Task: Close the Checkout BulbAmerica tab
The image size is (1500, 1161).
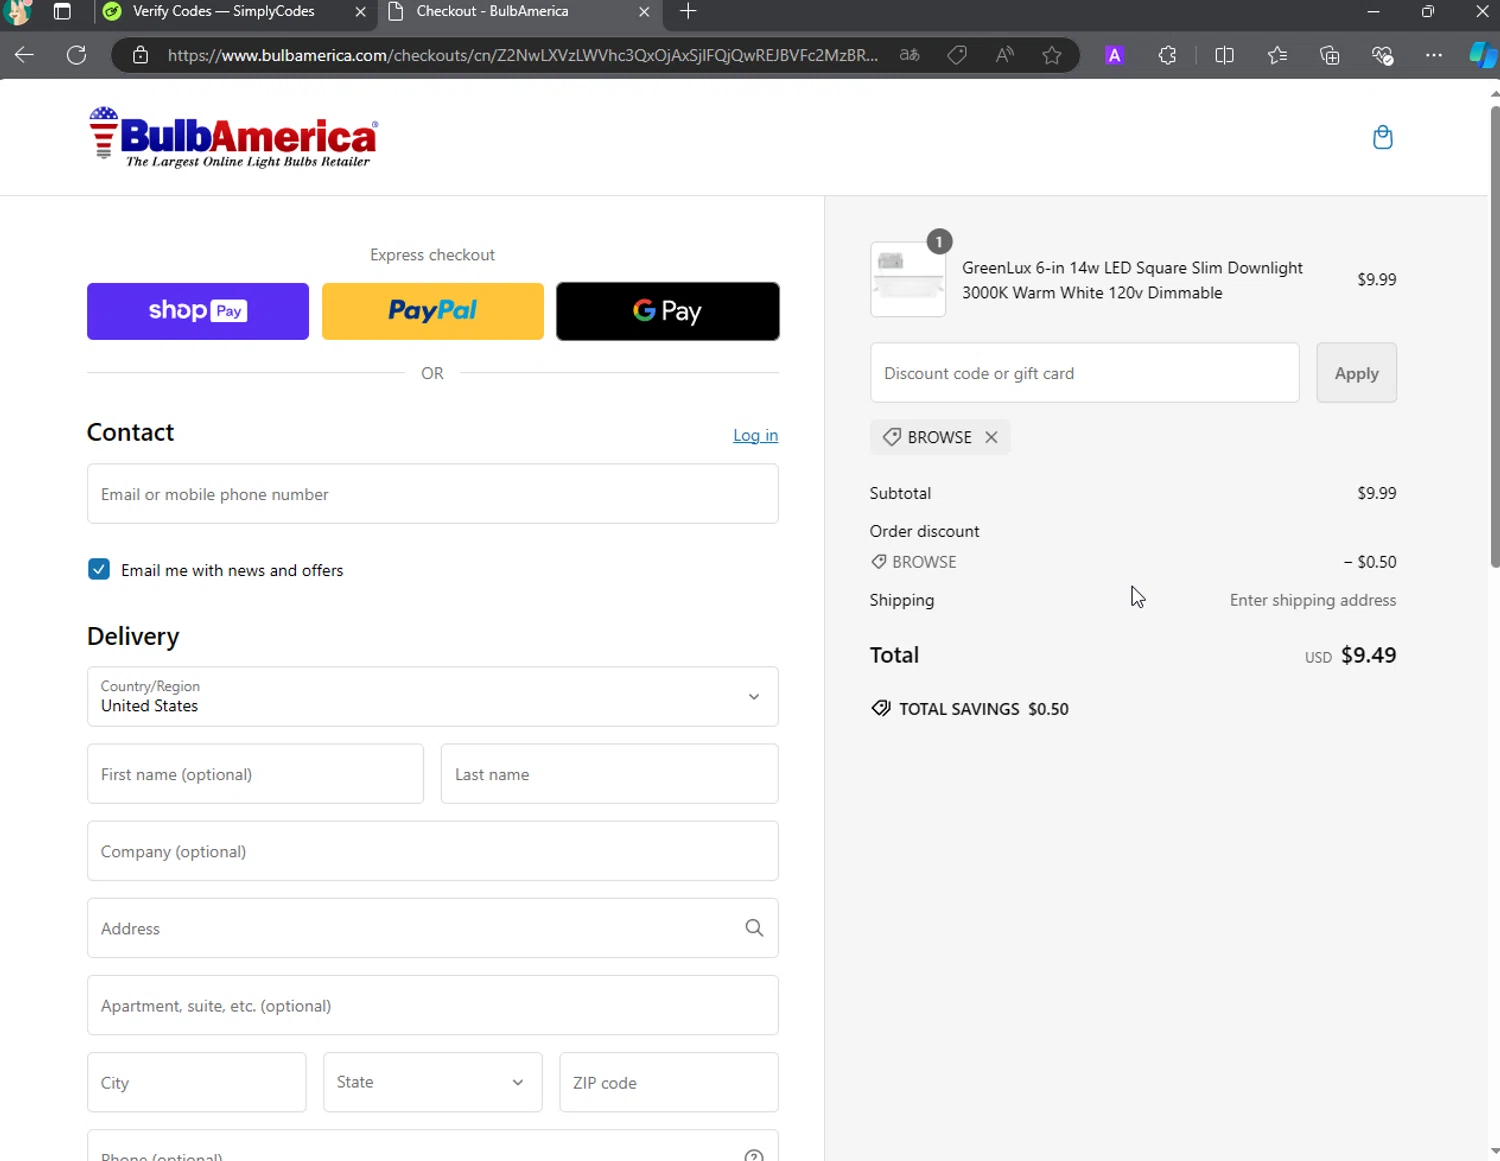Action: click(x=644, y=12)
